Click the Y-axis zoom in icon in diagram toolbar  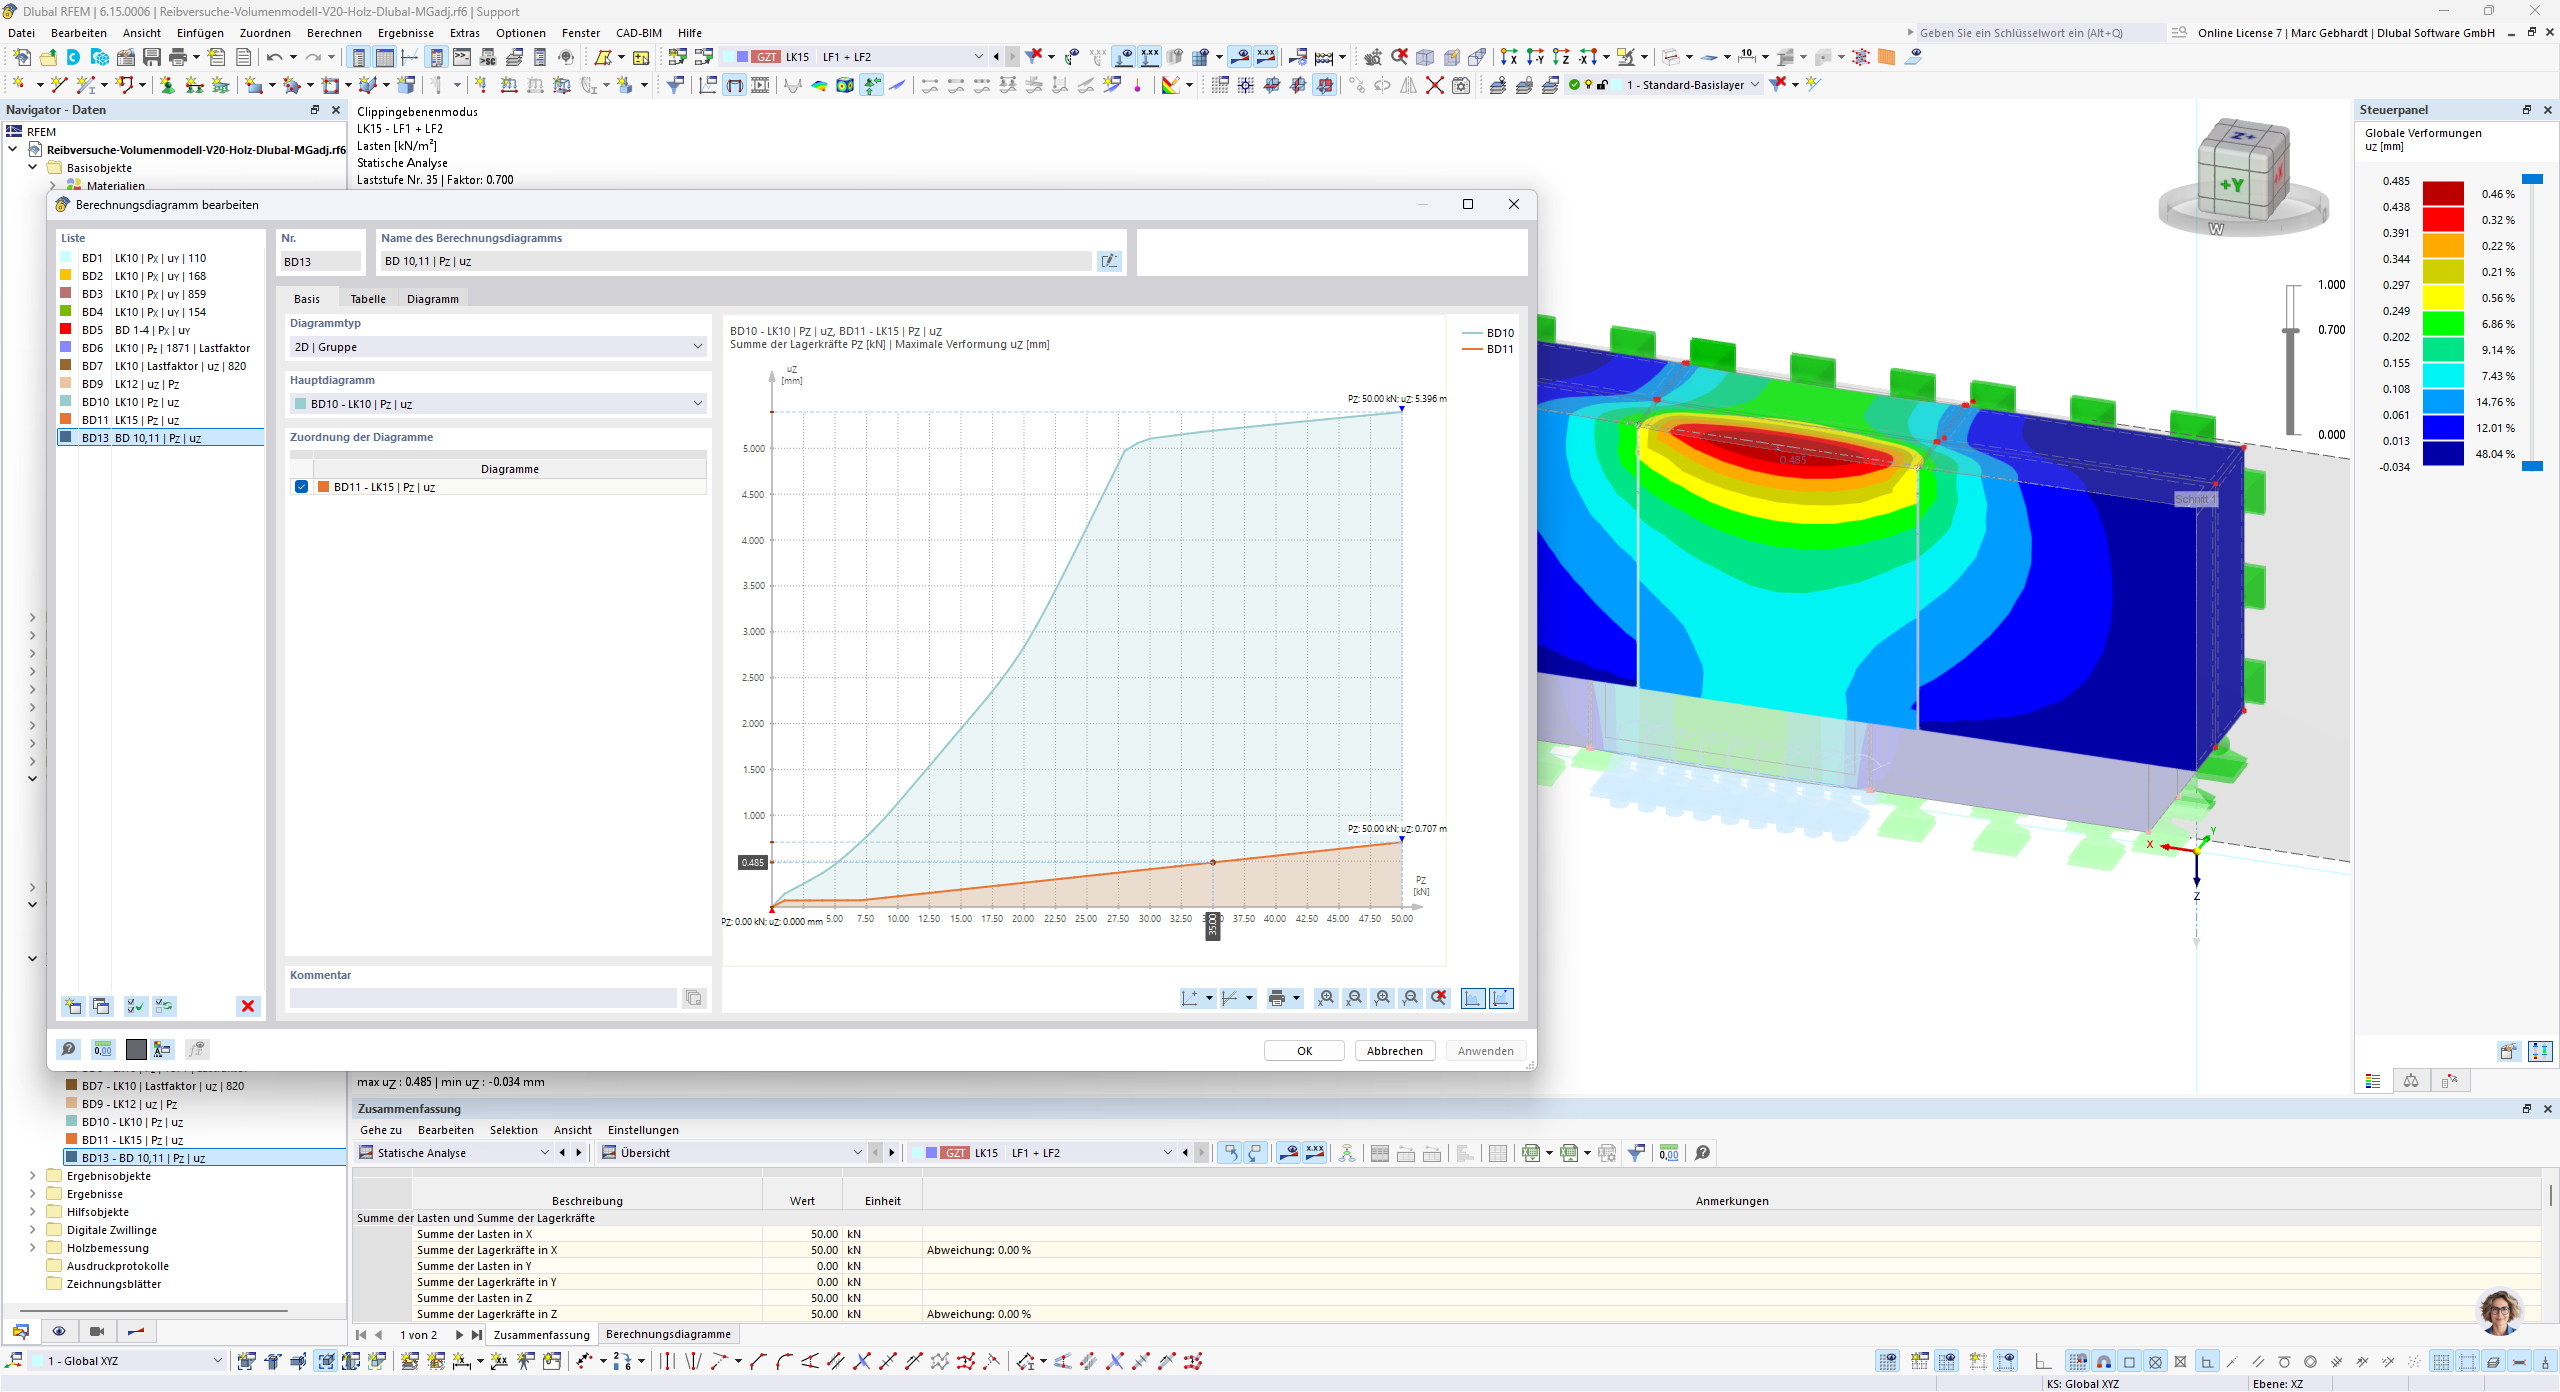point(1382,998)
